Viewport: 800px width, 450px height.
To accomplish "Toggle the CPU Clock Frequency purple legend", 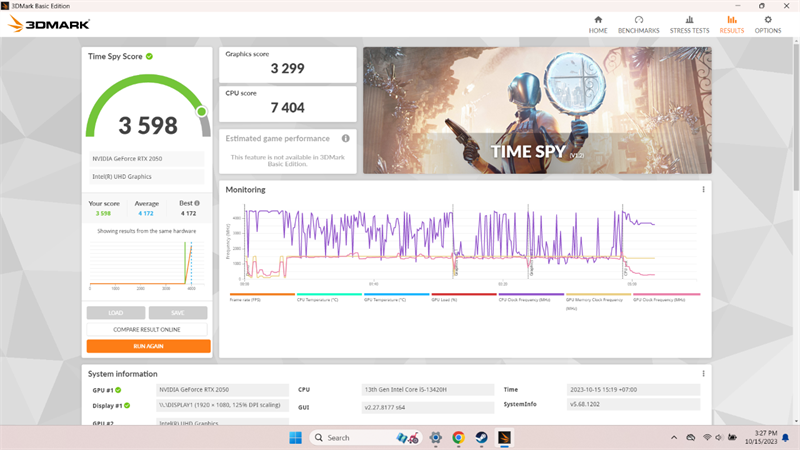I will tap(531, 297).
